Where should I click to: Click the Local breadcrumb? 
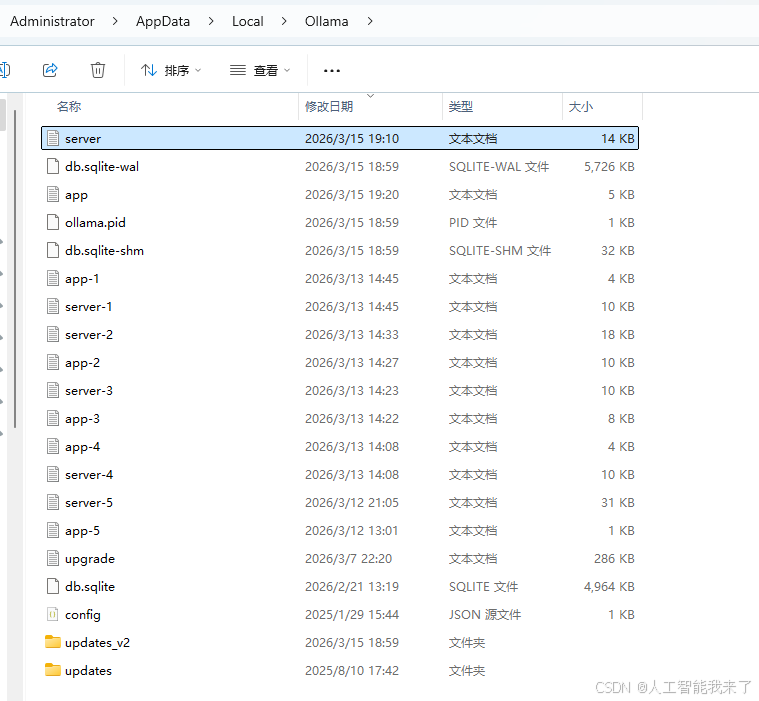(x=247, y=21)
